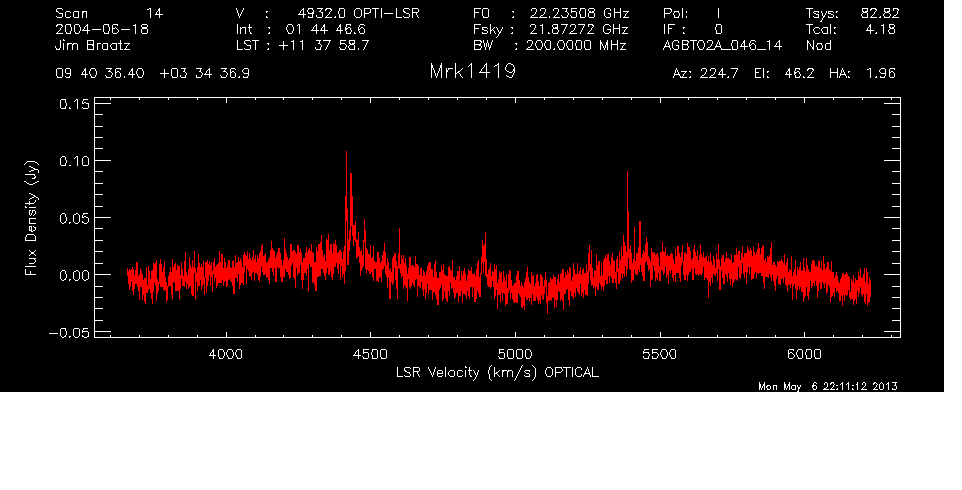Click the LSR Velocity (km/s) OPTICAL axis label
The width and height of the screenshot is (962, 490).
(x=497, y=372)
